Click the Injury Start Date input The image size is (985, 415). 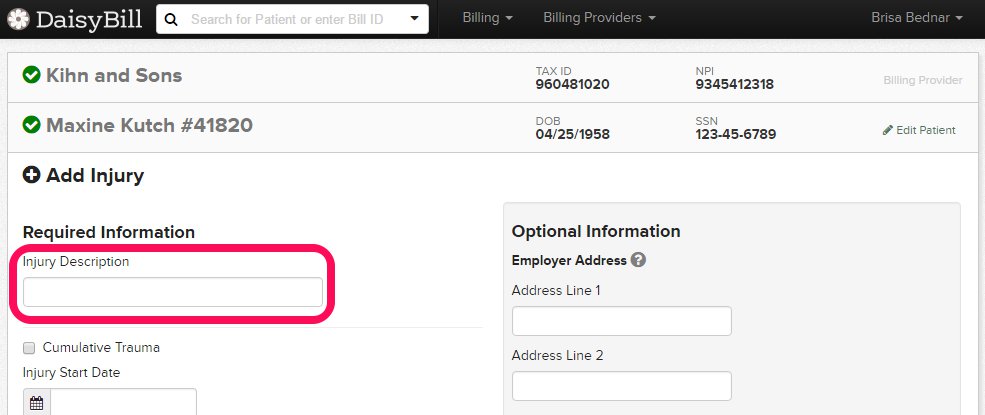tap(123, 403)
